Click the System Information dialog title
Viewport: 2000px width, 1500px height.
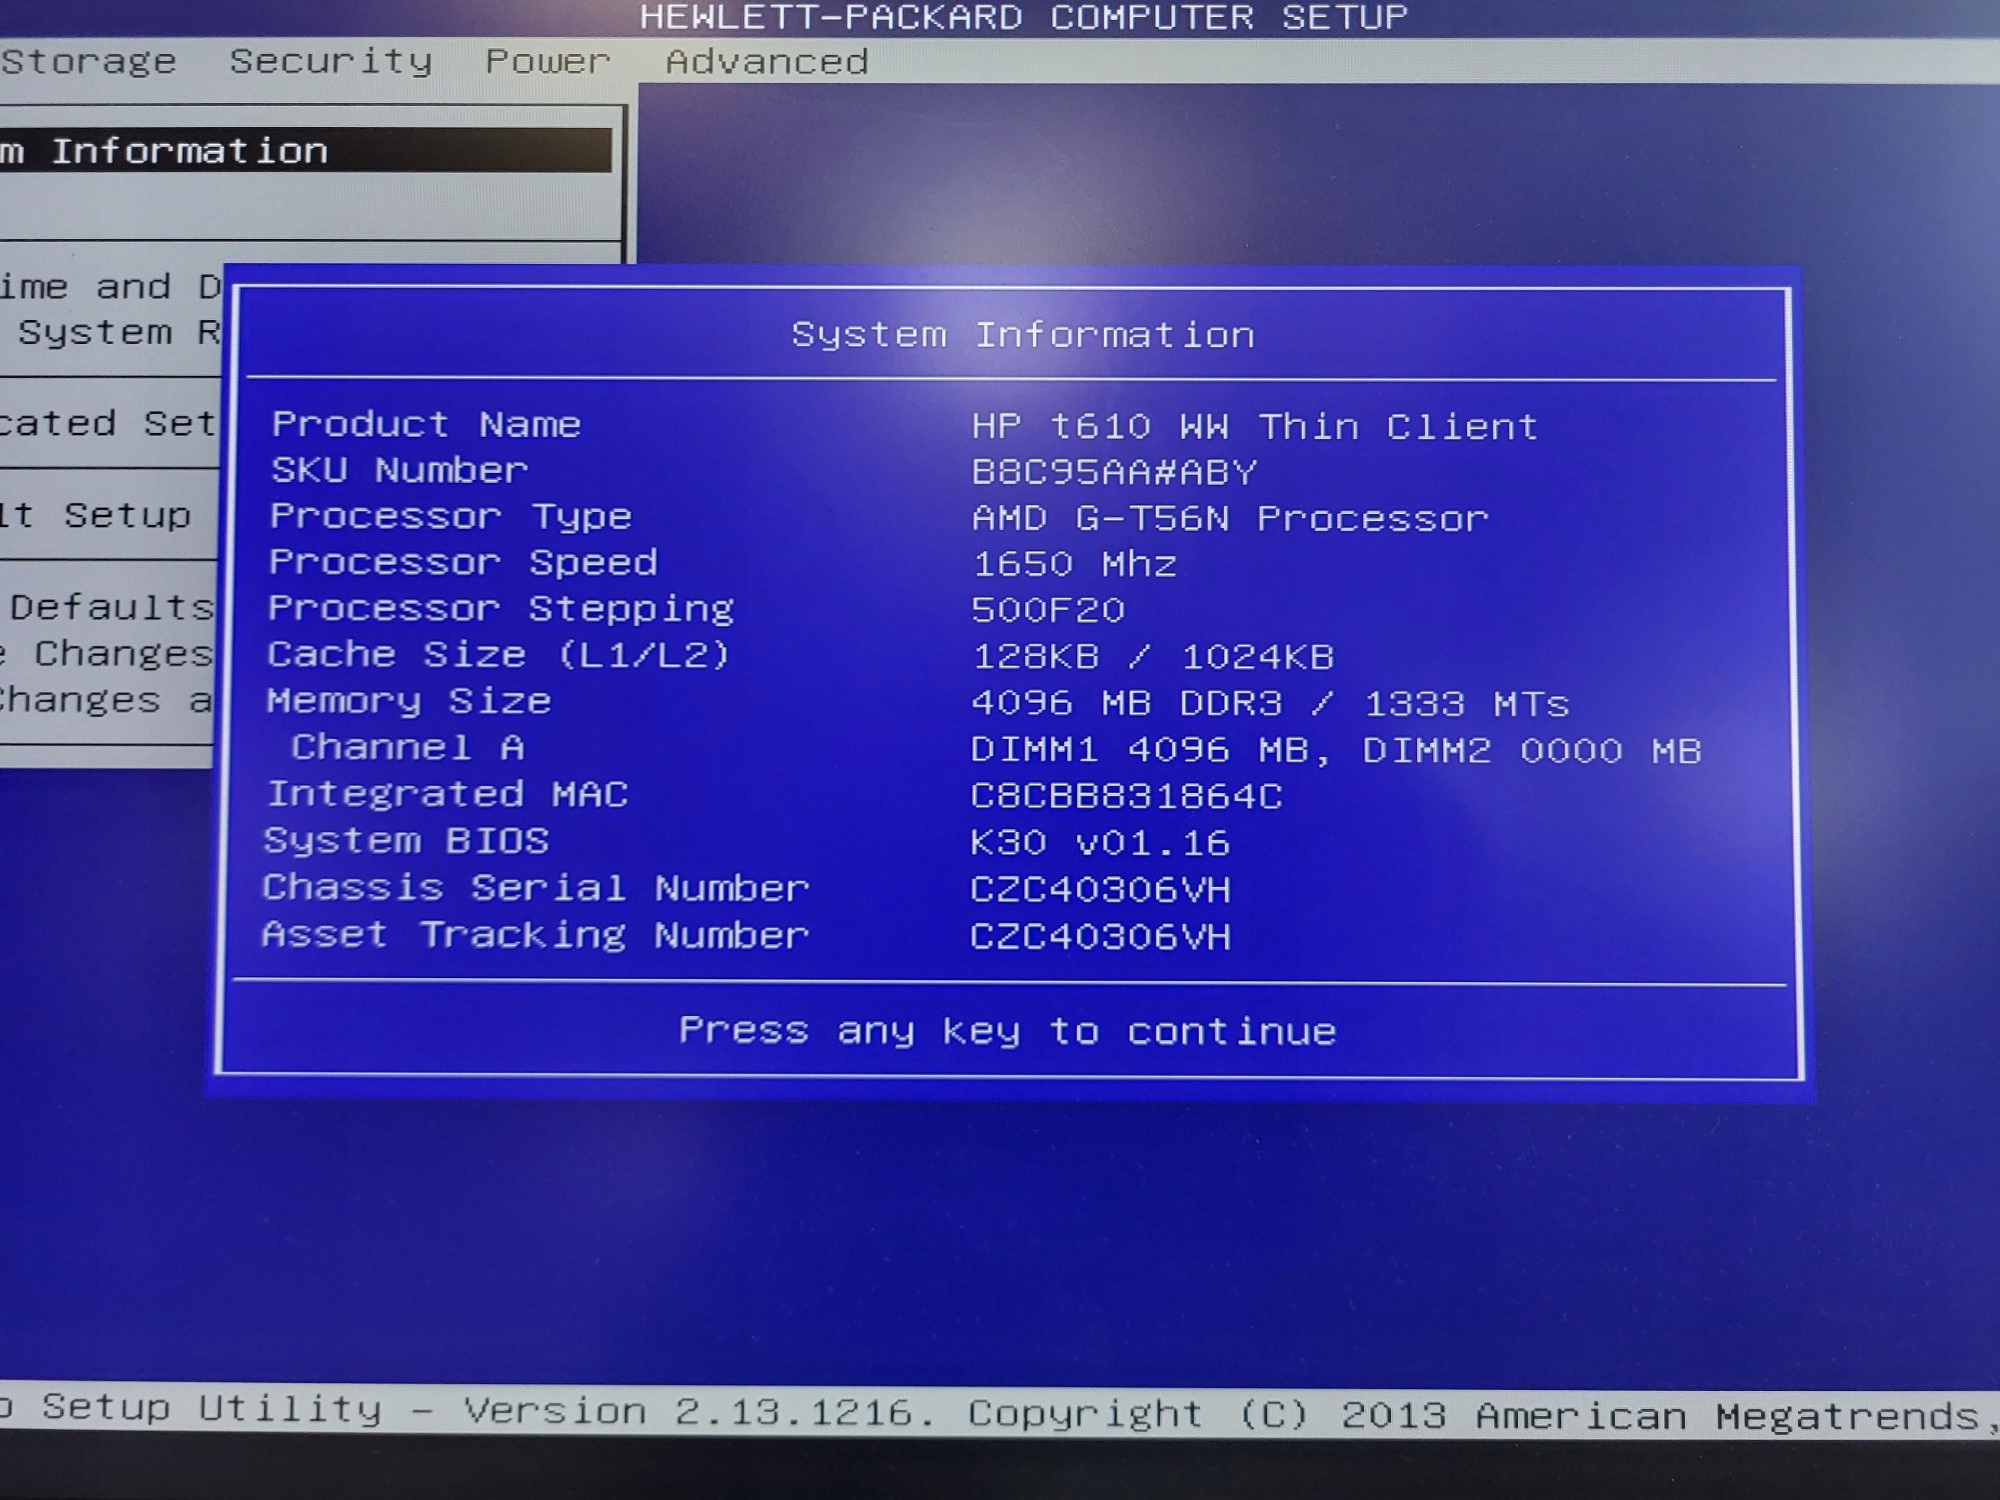pyautogui.click(x=1022, y=335)
